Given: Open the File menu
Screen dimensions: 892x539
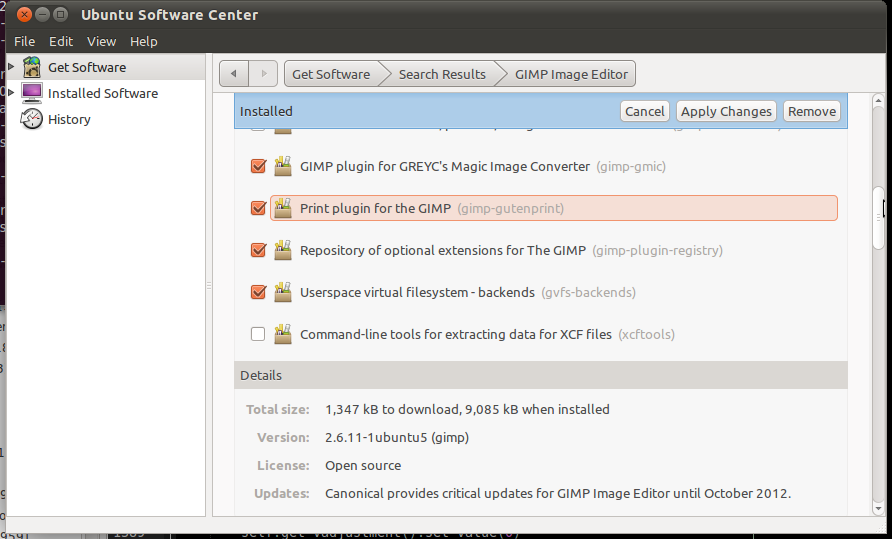Looking at the screenshot, I should (24, 41).
